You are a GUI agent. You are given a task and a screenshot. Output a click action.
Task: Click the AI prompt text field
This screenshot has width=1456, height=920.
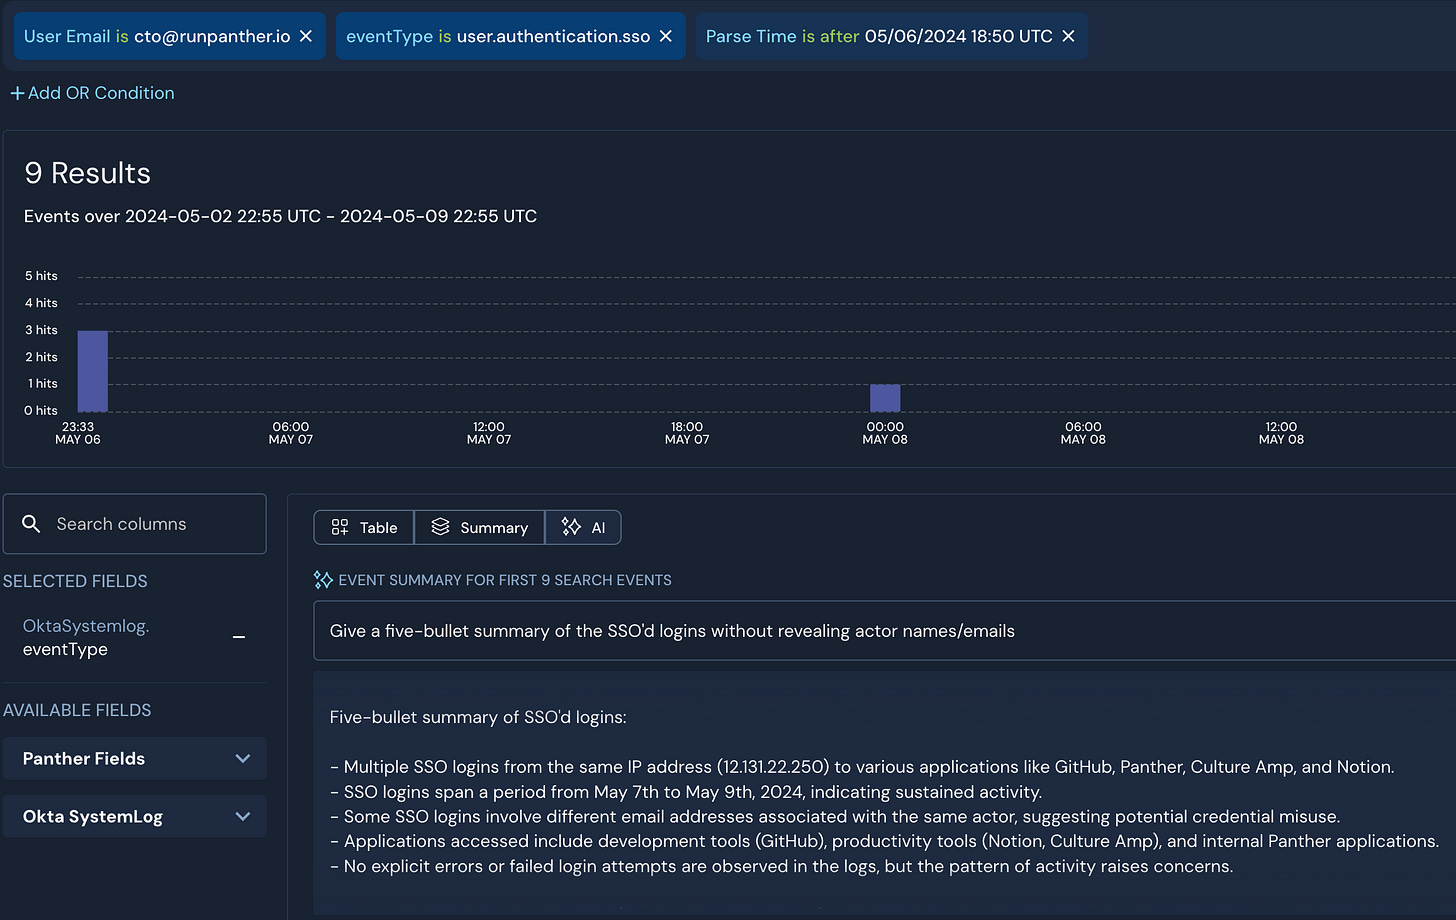885,631
